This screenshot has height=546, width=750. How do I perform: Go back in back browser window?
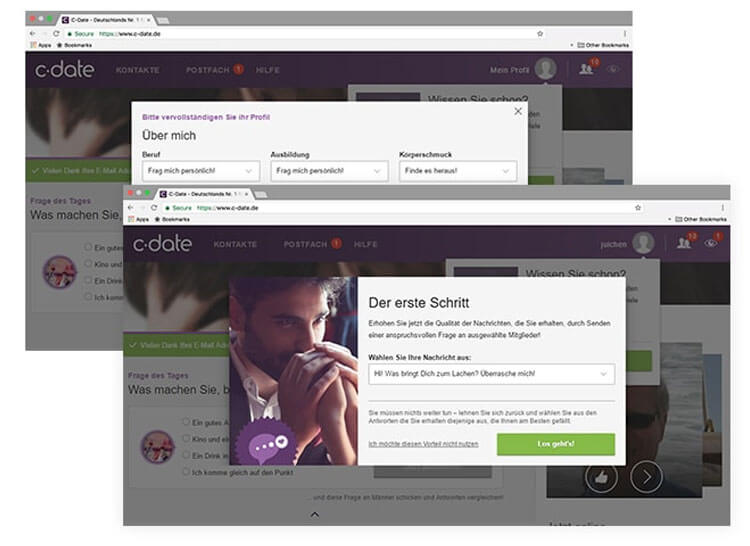33,33
